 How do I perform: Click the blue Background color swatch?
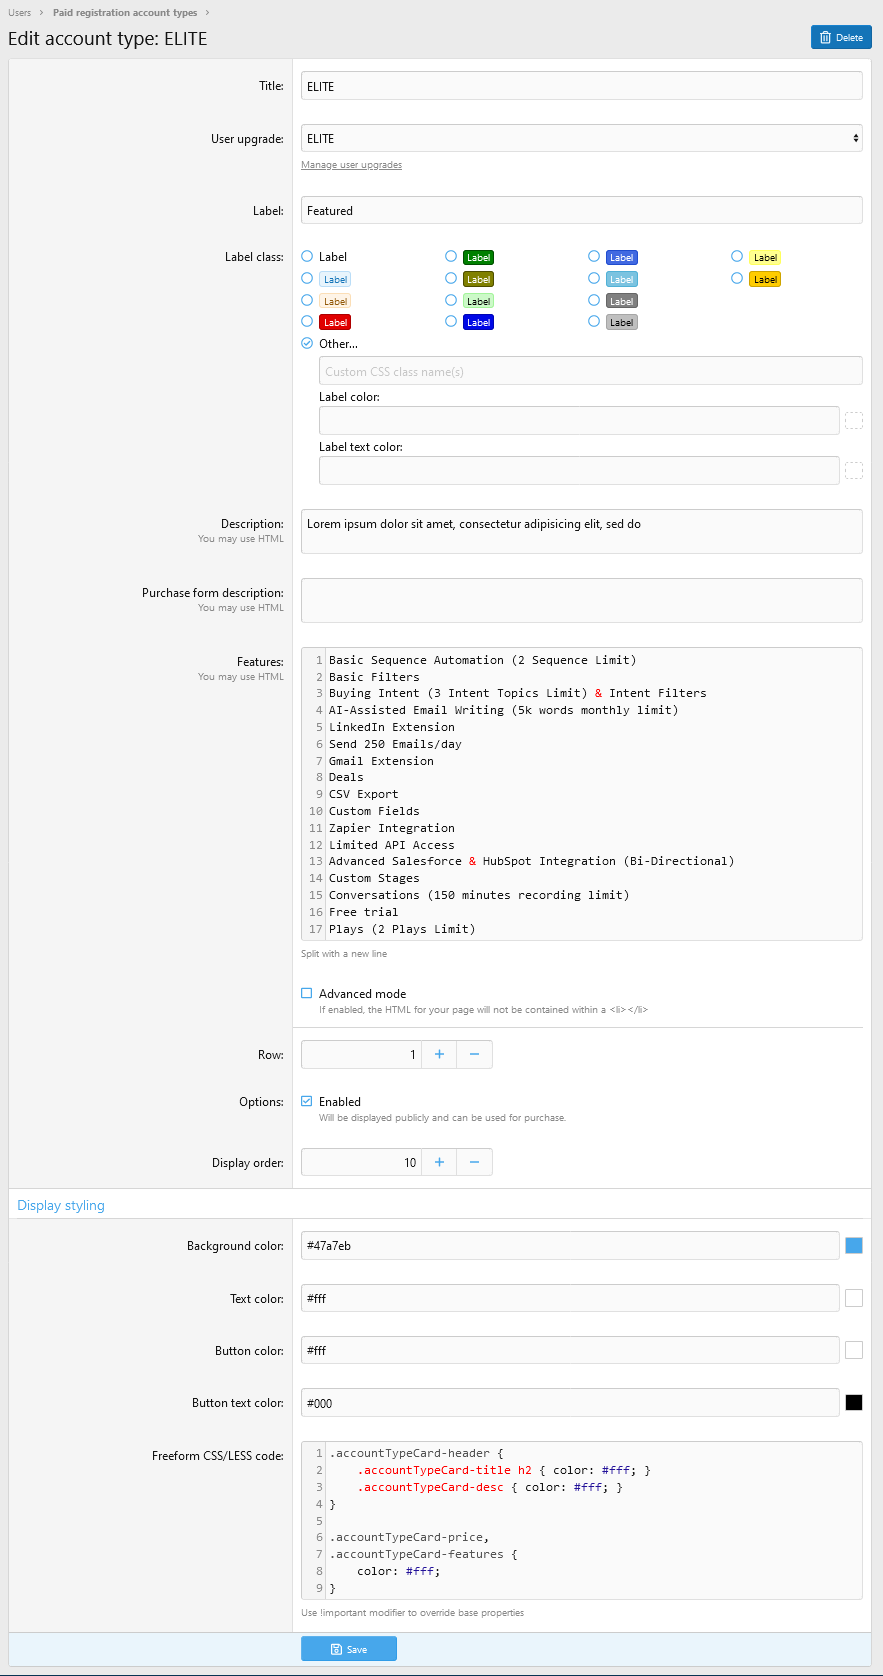[x=854, y=1246]
